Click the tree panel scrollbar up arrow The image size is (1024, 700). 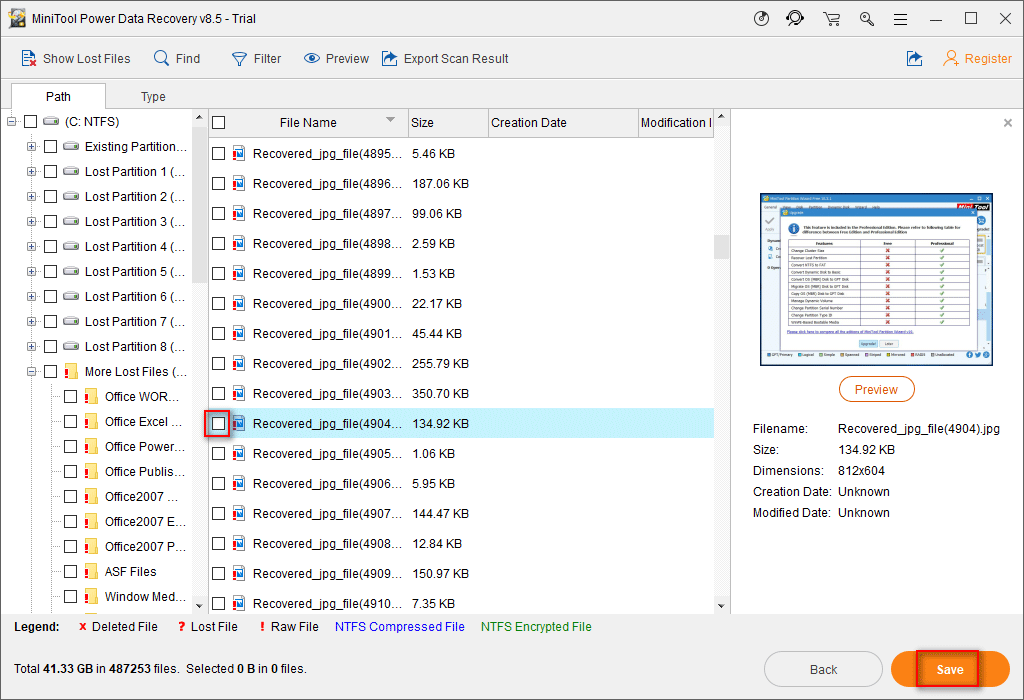coord(199,118)
